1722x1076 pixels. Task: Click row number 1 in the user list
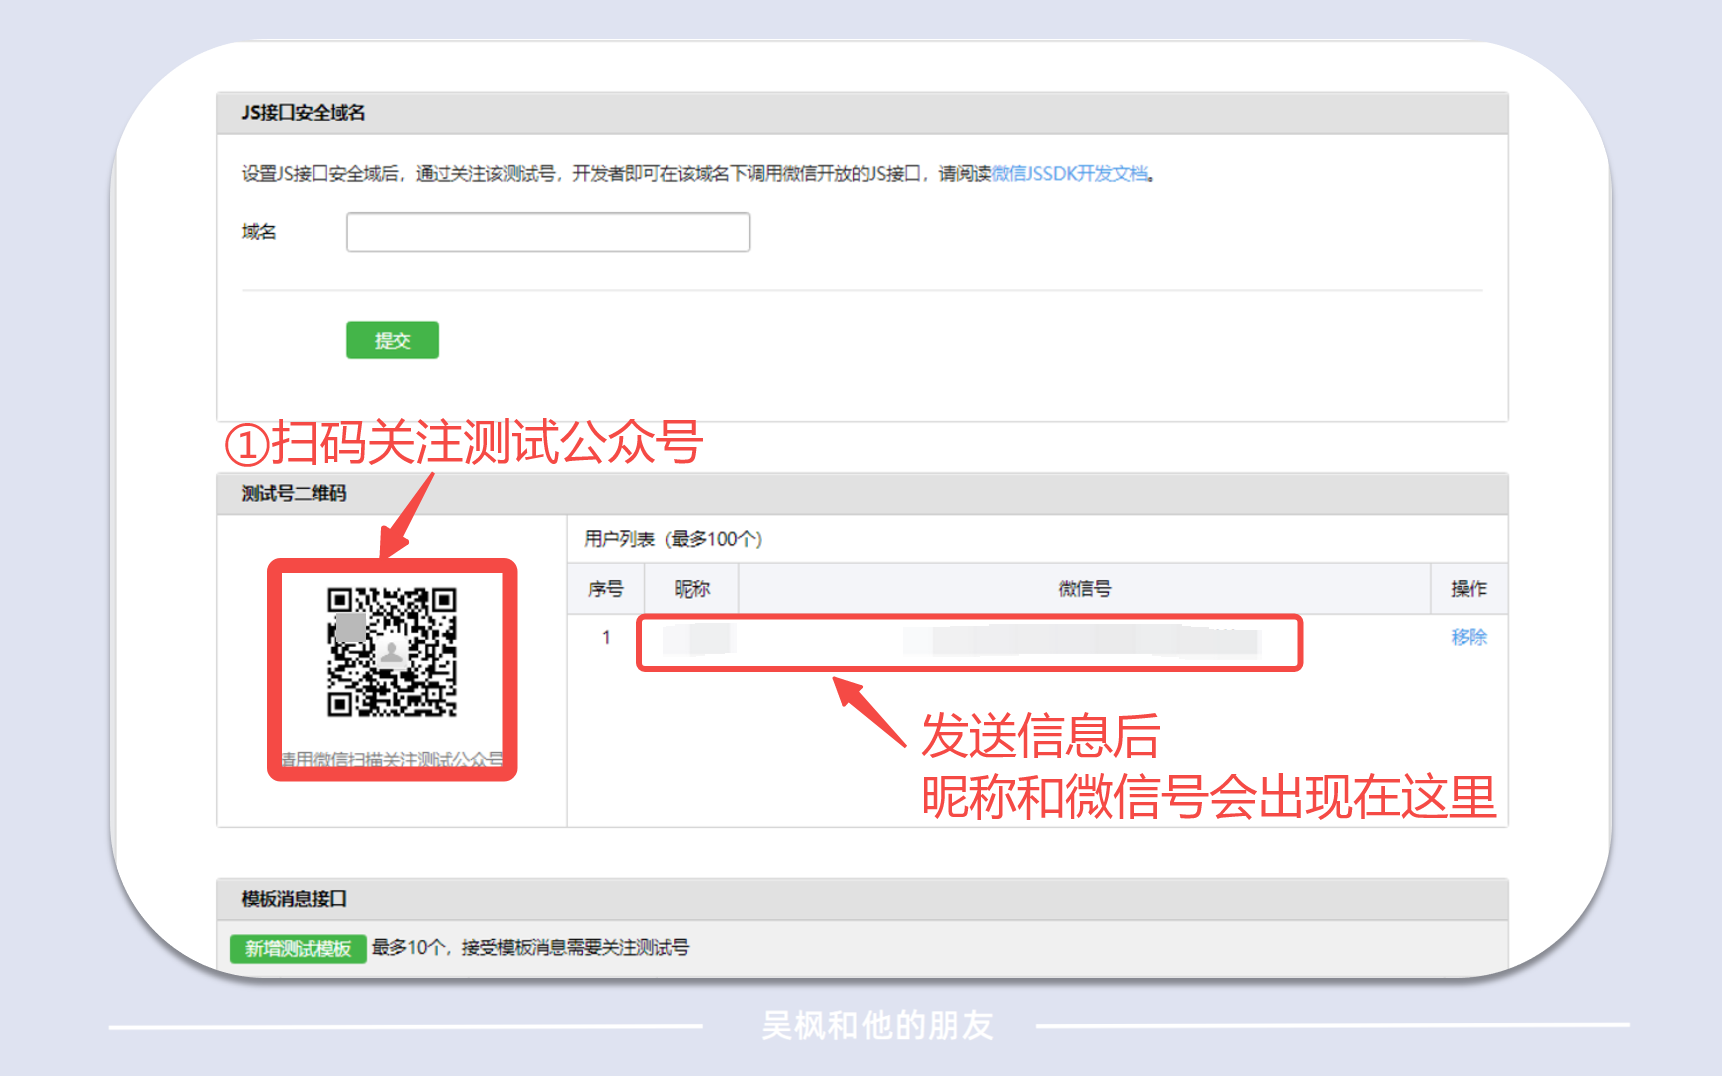606,637
